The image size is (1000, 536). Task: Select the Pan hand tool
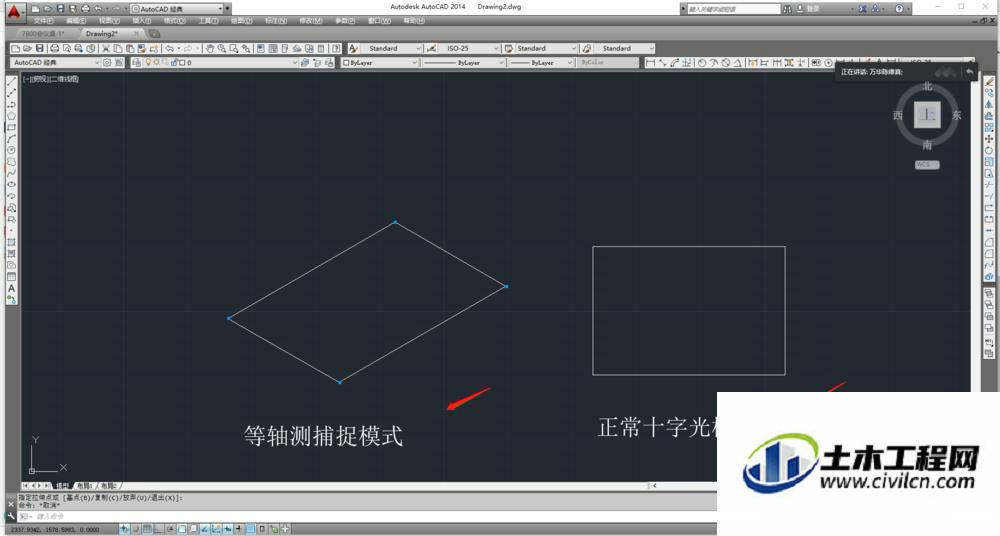tap(210, 48)
